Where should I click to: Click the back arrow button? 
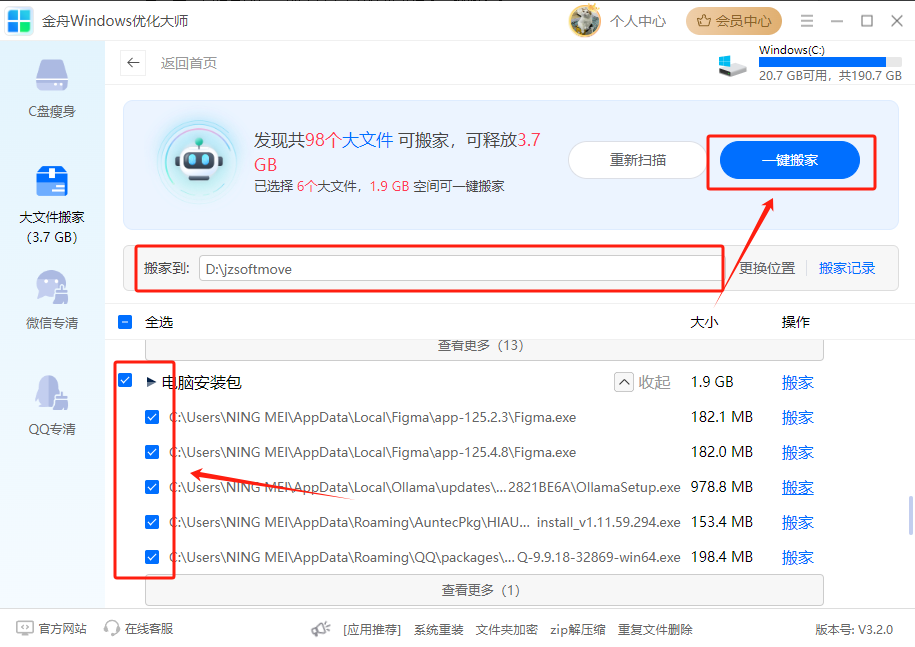coord(133,62)
